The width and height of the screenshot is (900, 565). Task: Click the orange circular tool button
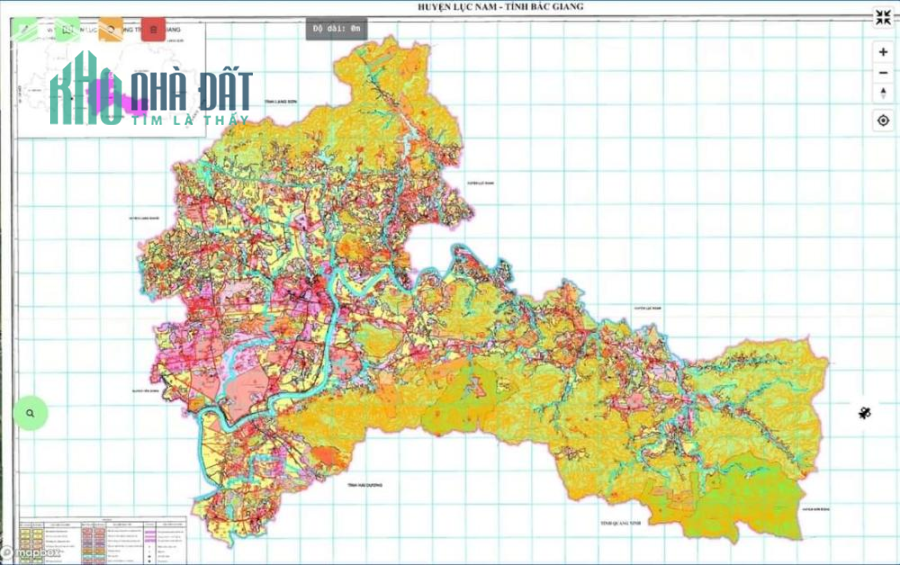(x=111, y=29)
